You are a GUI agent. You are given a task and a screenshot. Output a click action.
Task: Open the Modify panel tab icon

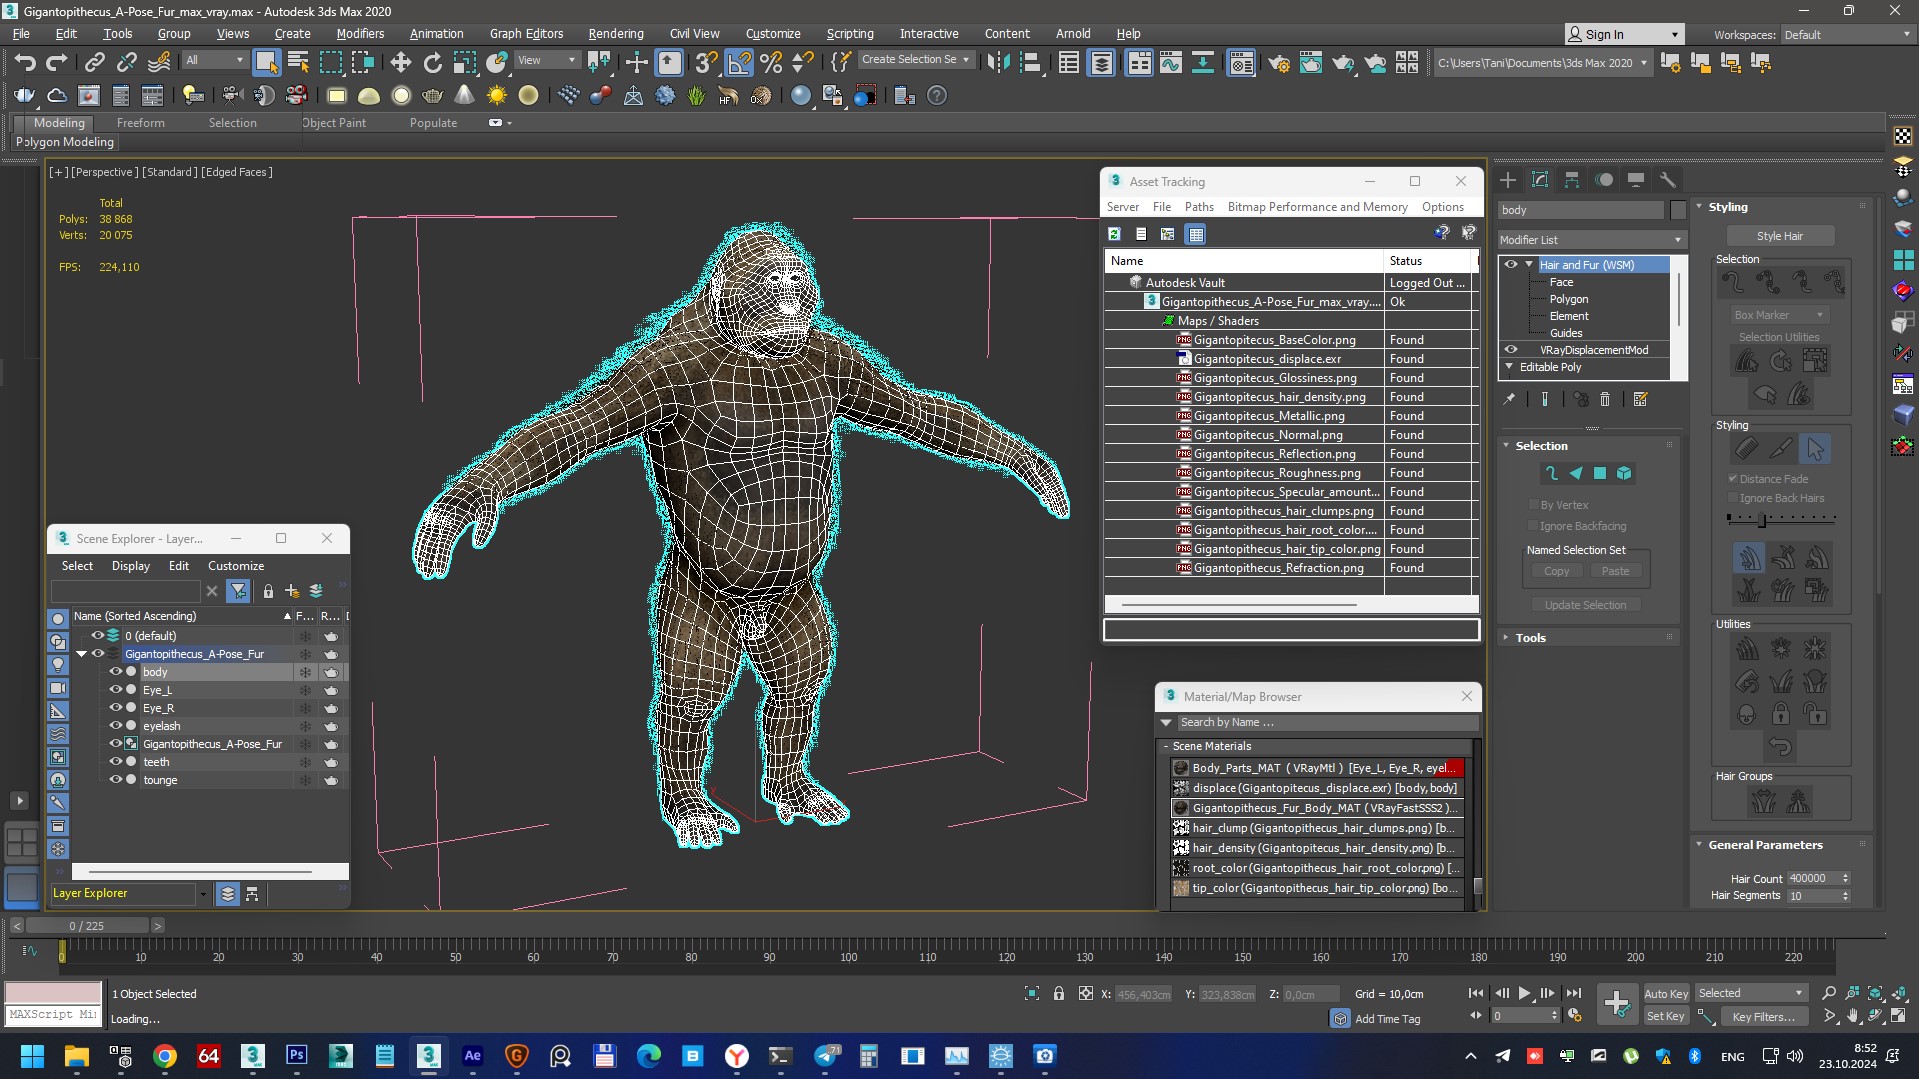pos(1540,180)
